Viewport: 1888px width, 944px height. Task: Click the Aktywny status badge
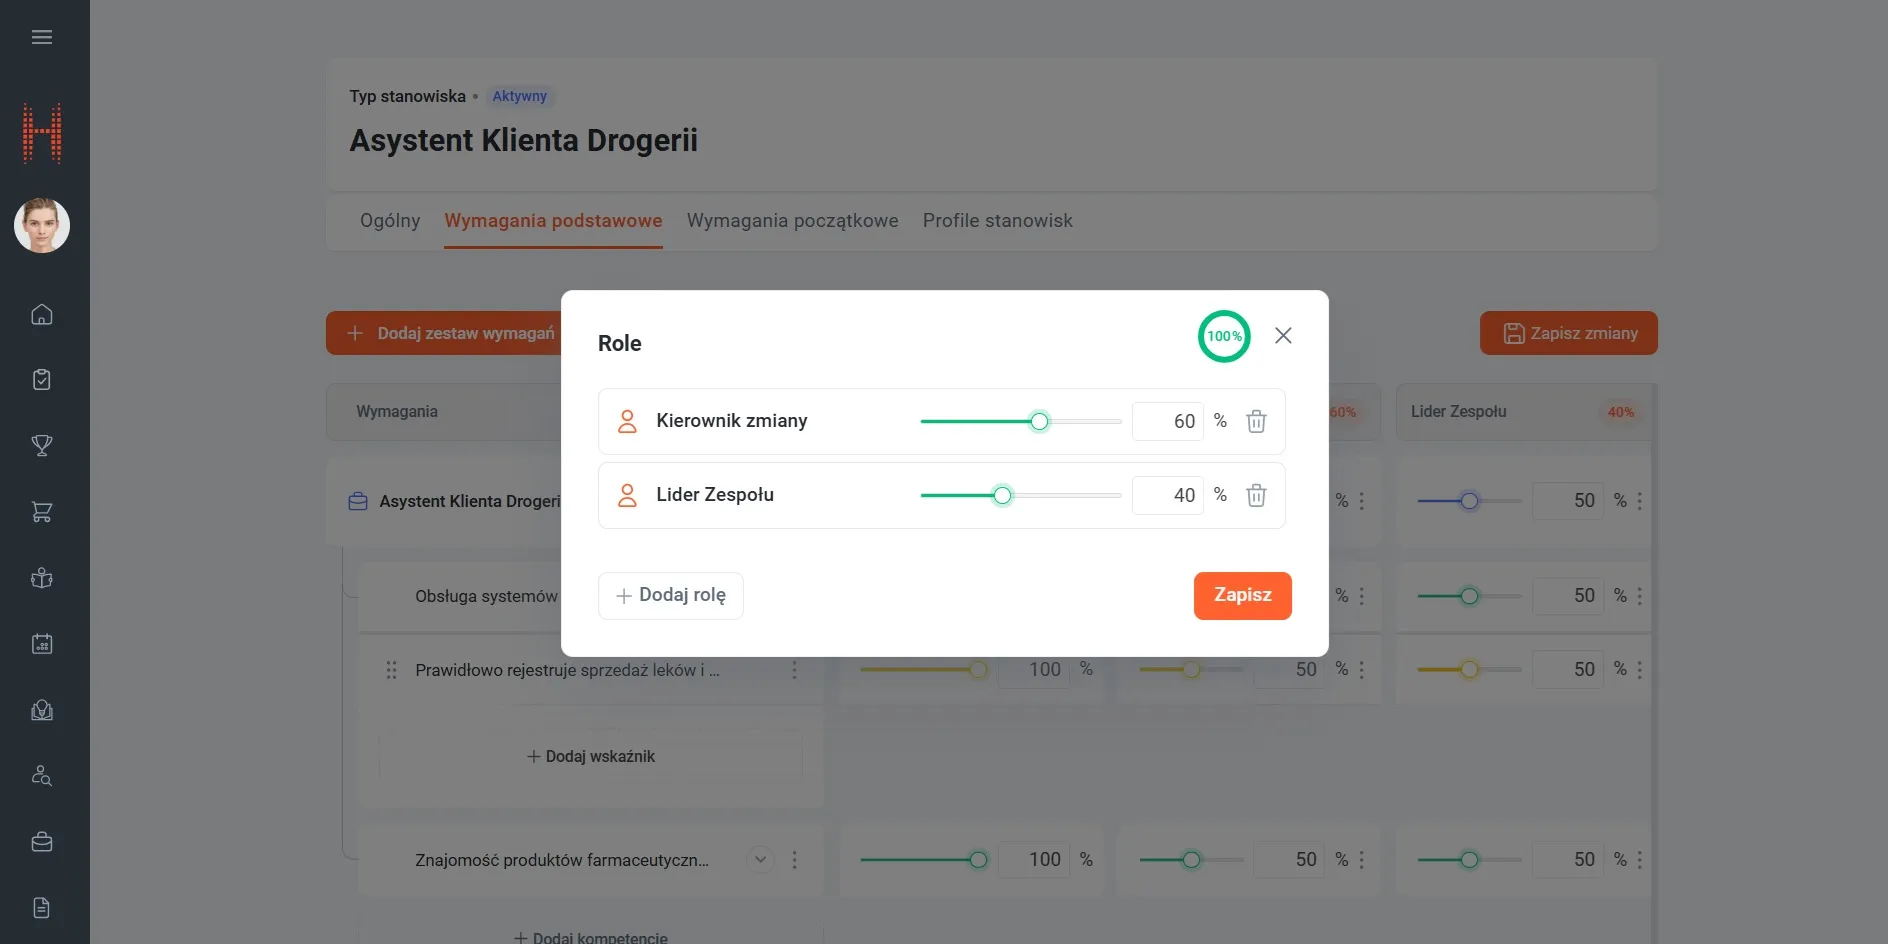pyautogui.click(x=520, y=97)
